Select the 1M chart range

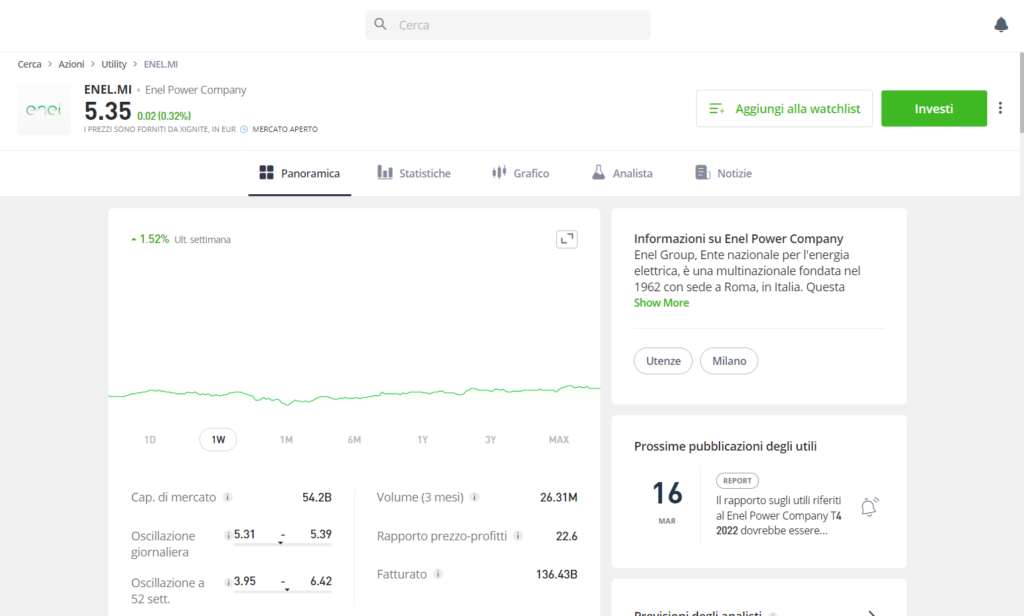(x=286, y=440)
